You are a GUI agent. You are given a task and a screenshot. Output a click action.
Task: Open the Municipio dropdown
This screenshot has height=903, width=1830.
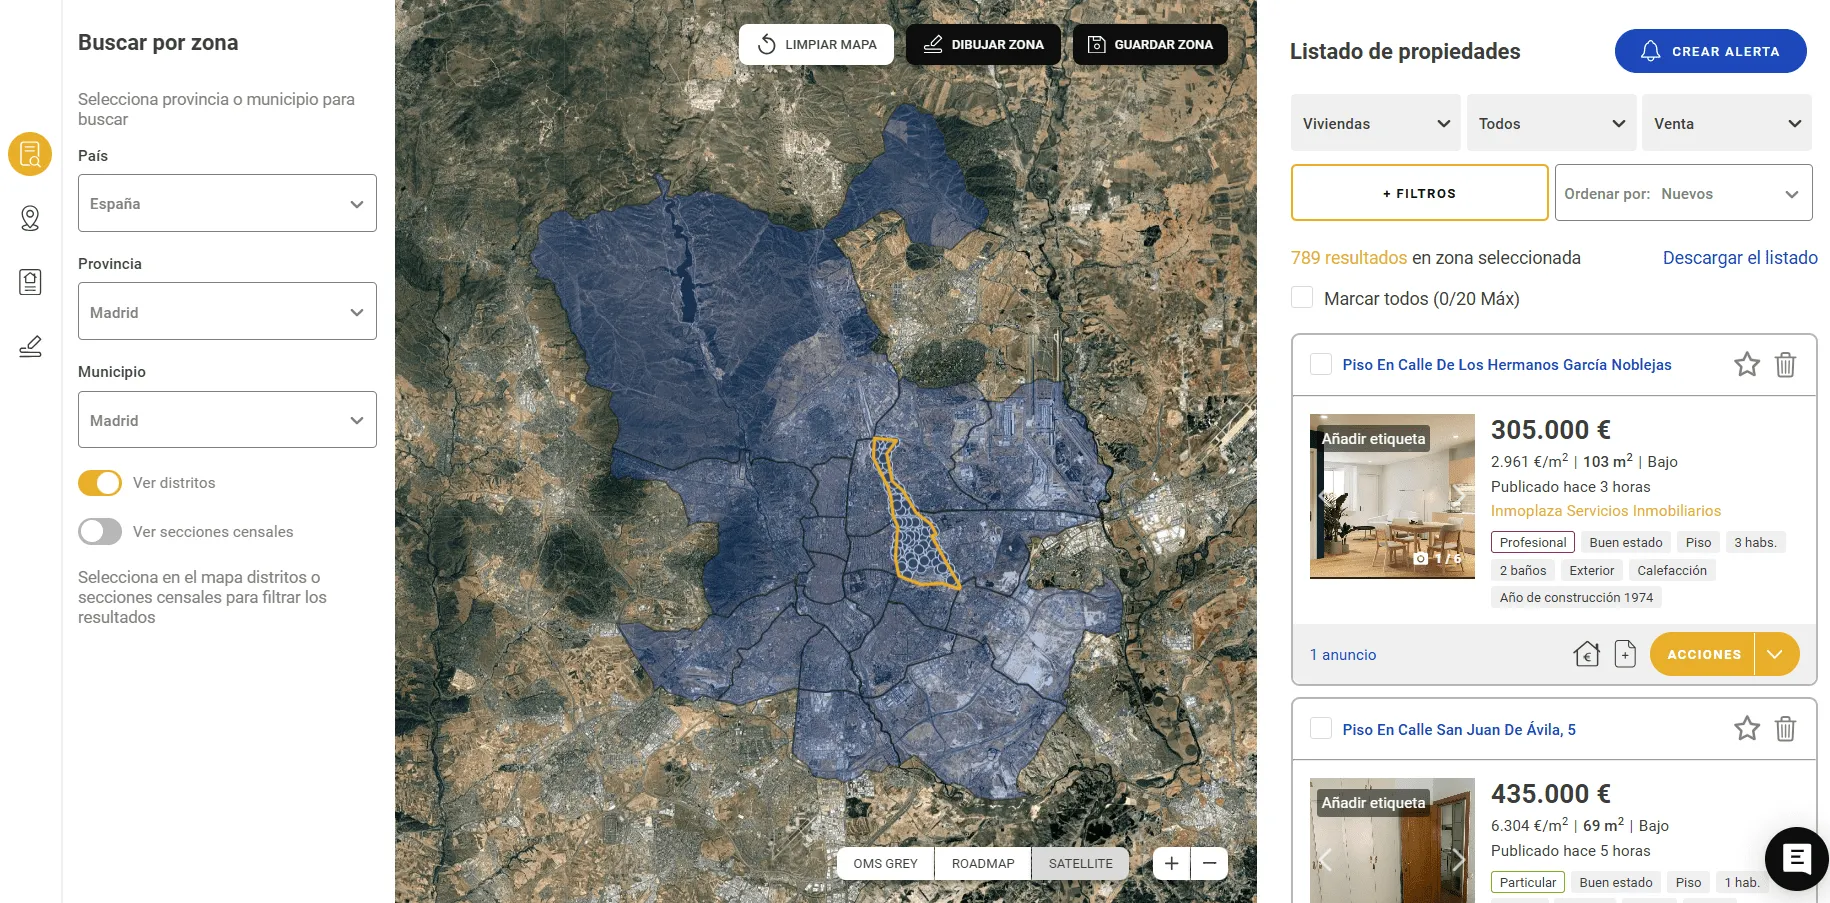[227, 420]
